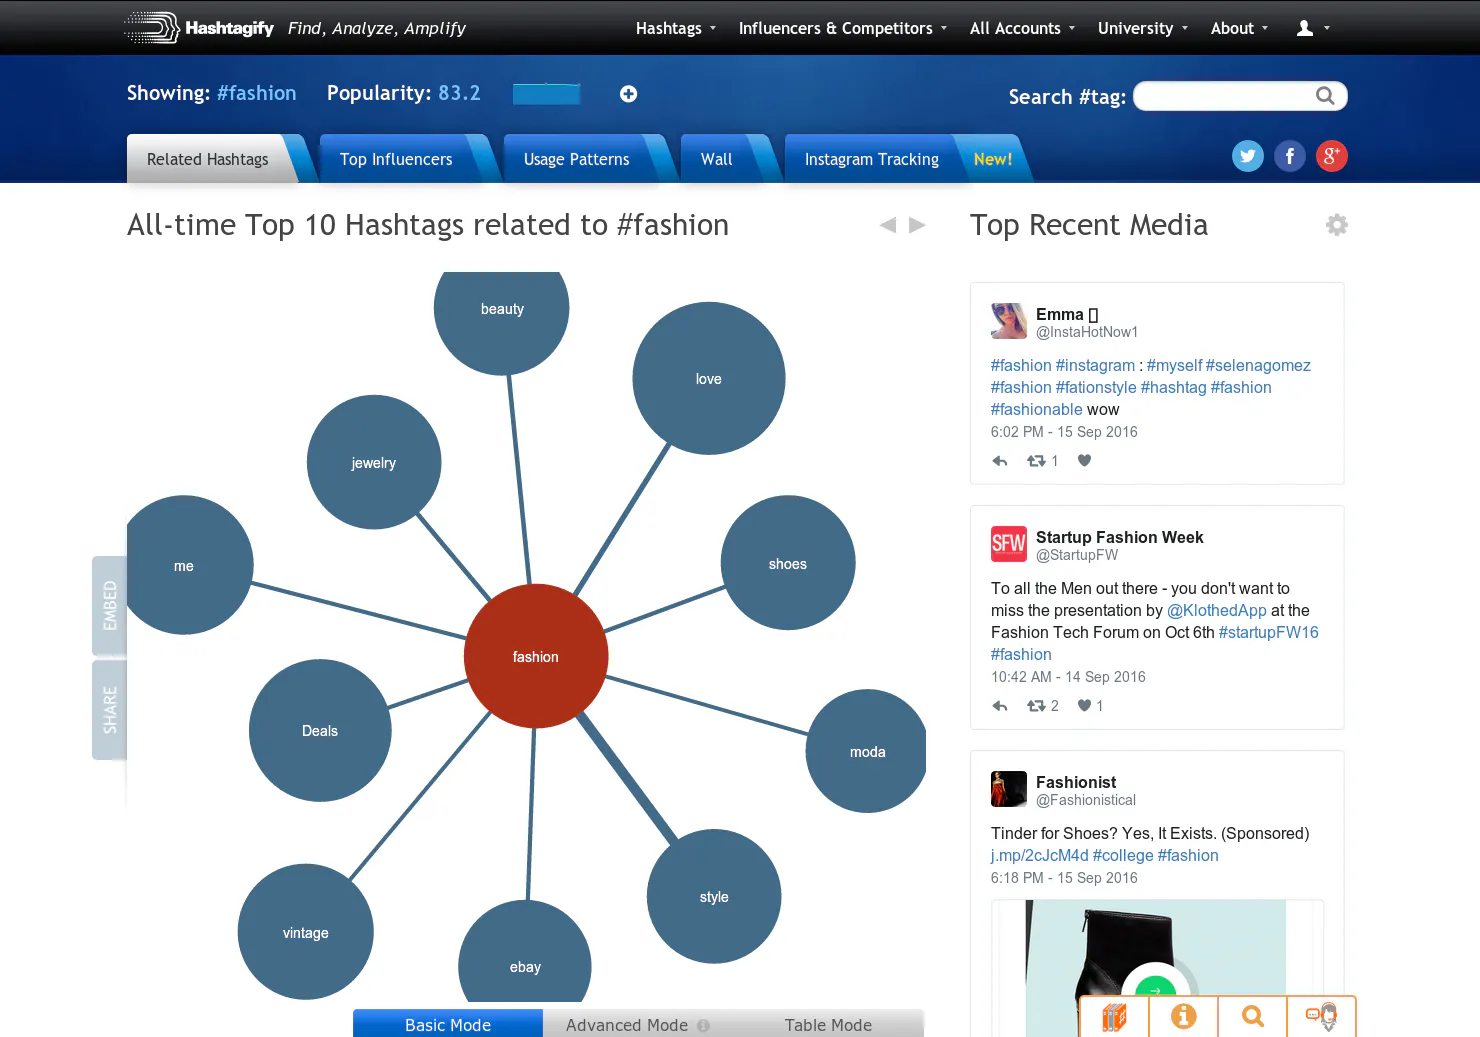Switch to Advanced Mode

627,1024
